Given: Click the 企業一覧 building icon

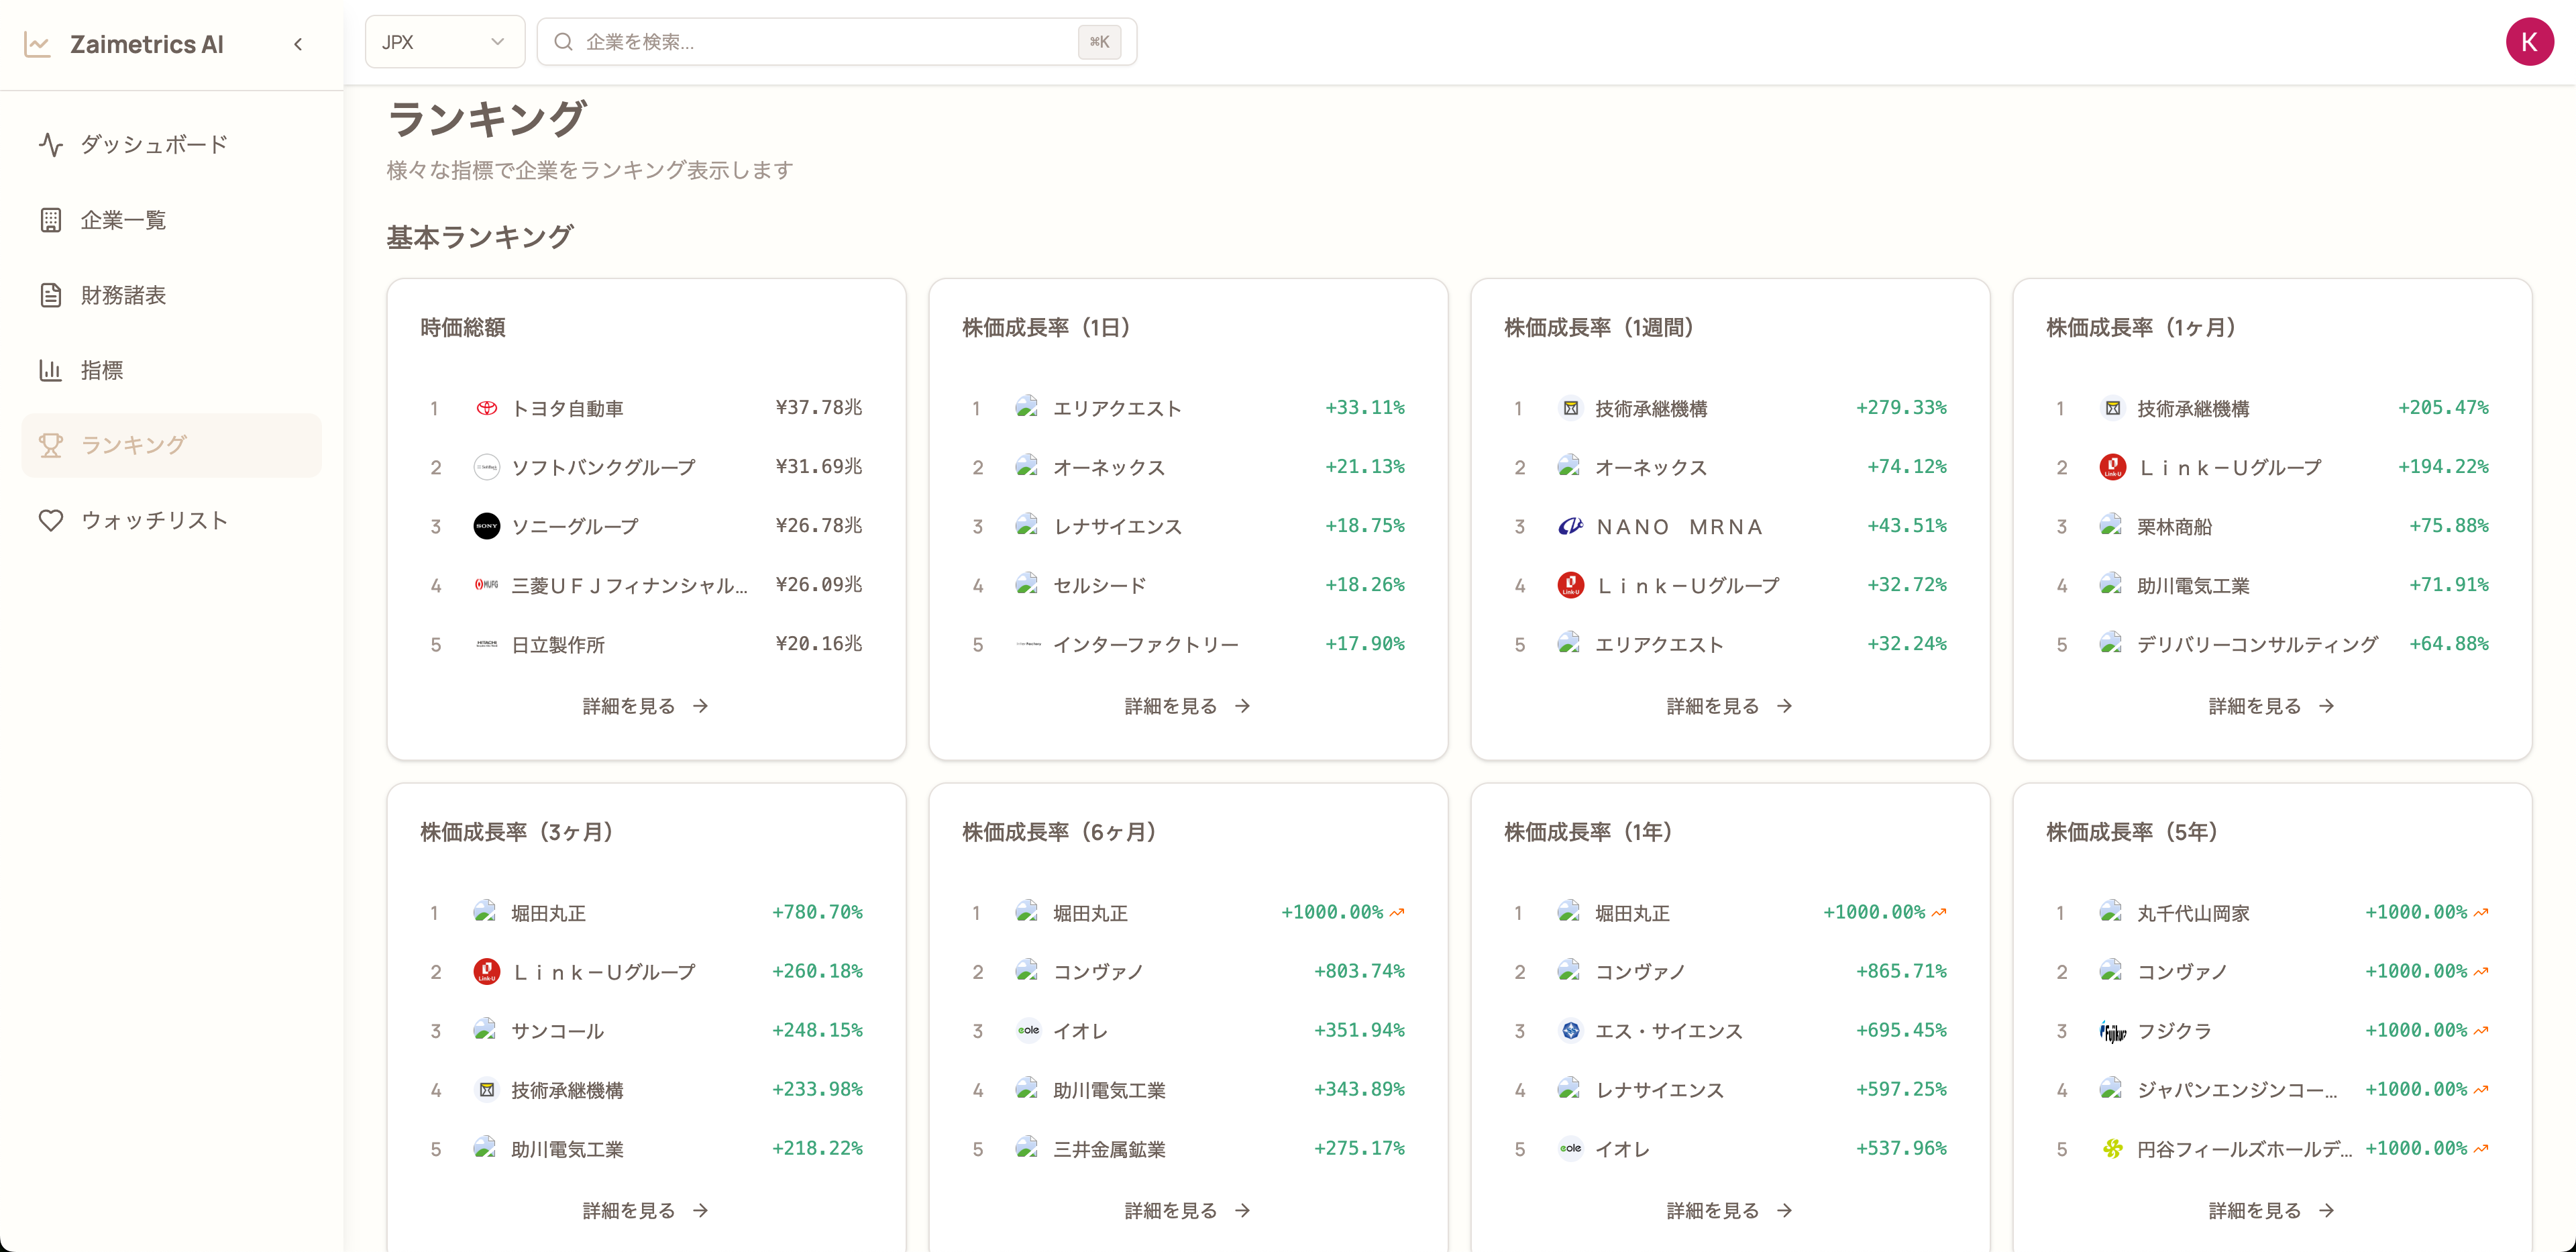Looking at the screenshot, I should [x=51, y=220].
